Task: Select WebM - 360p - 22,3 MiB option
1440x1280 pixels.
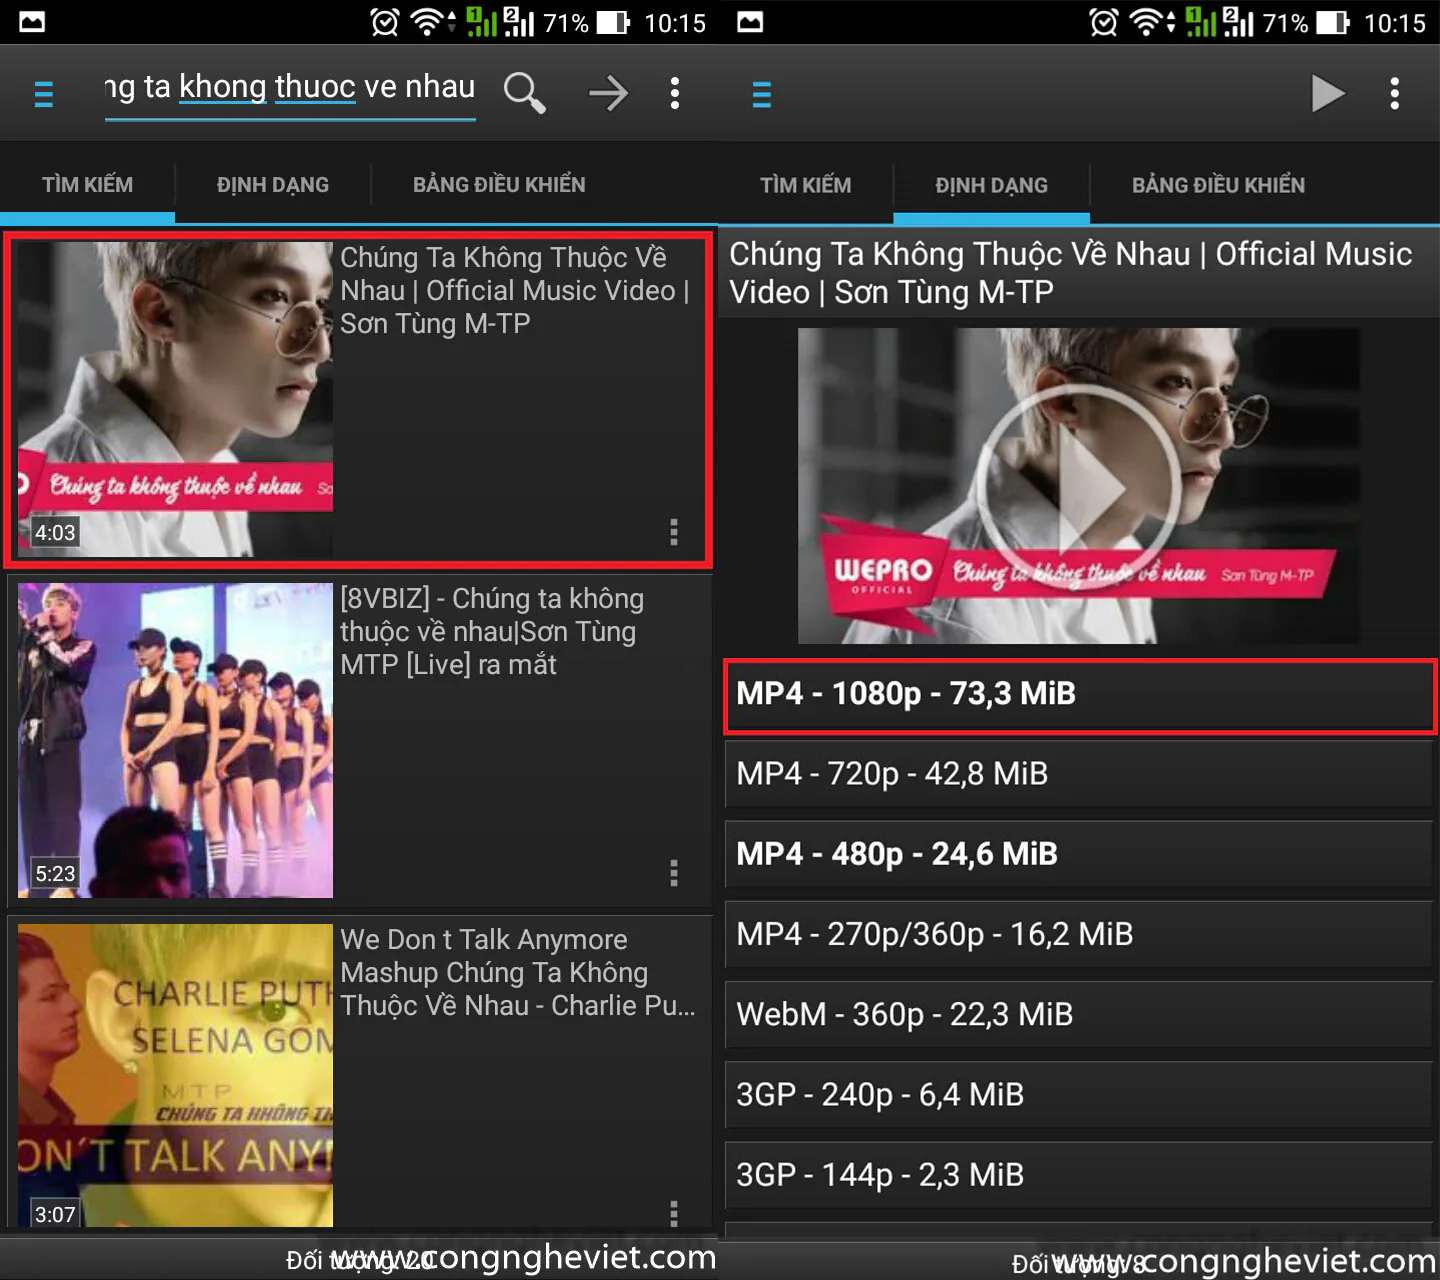Action: [1080, 1015]
